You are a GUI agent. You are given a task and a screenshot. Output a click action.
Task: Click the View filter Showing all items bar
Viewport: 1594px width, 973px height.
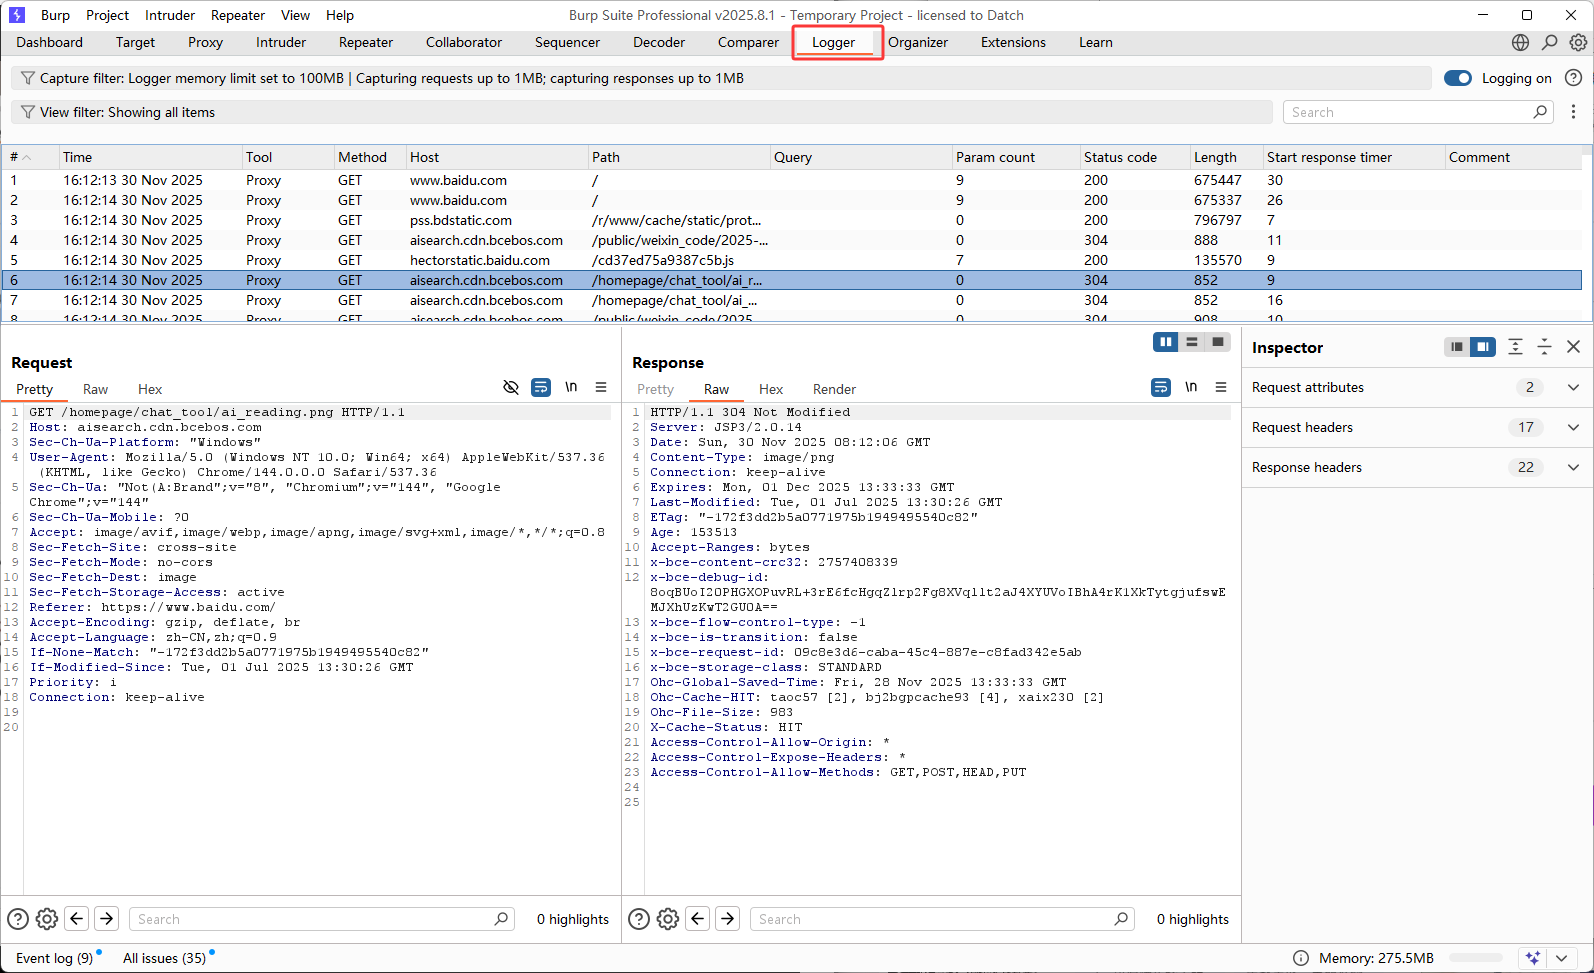[641, 112]
